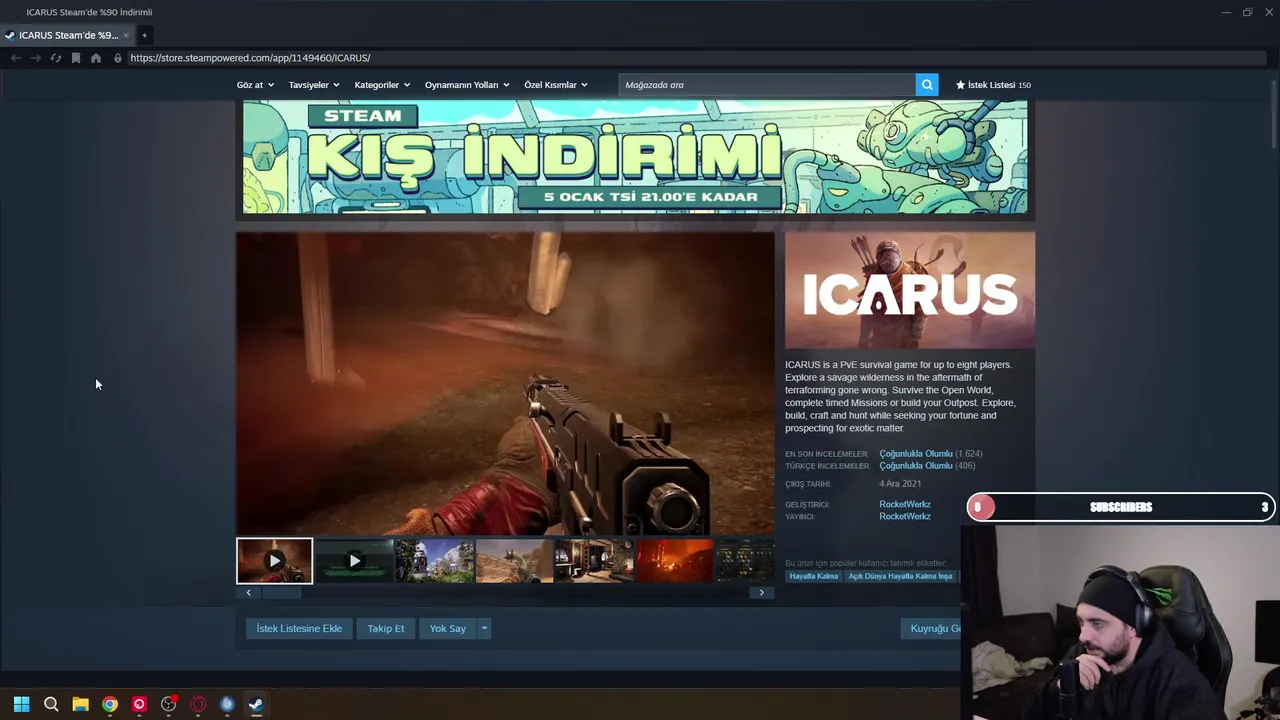Click the Yok Say button
The image size is (1280, 720).
(448, 629)
